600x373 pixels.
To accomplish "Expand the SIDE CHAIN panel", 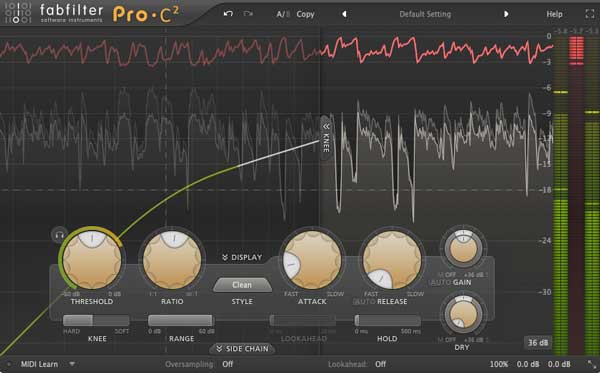I will point(242,349).
